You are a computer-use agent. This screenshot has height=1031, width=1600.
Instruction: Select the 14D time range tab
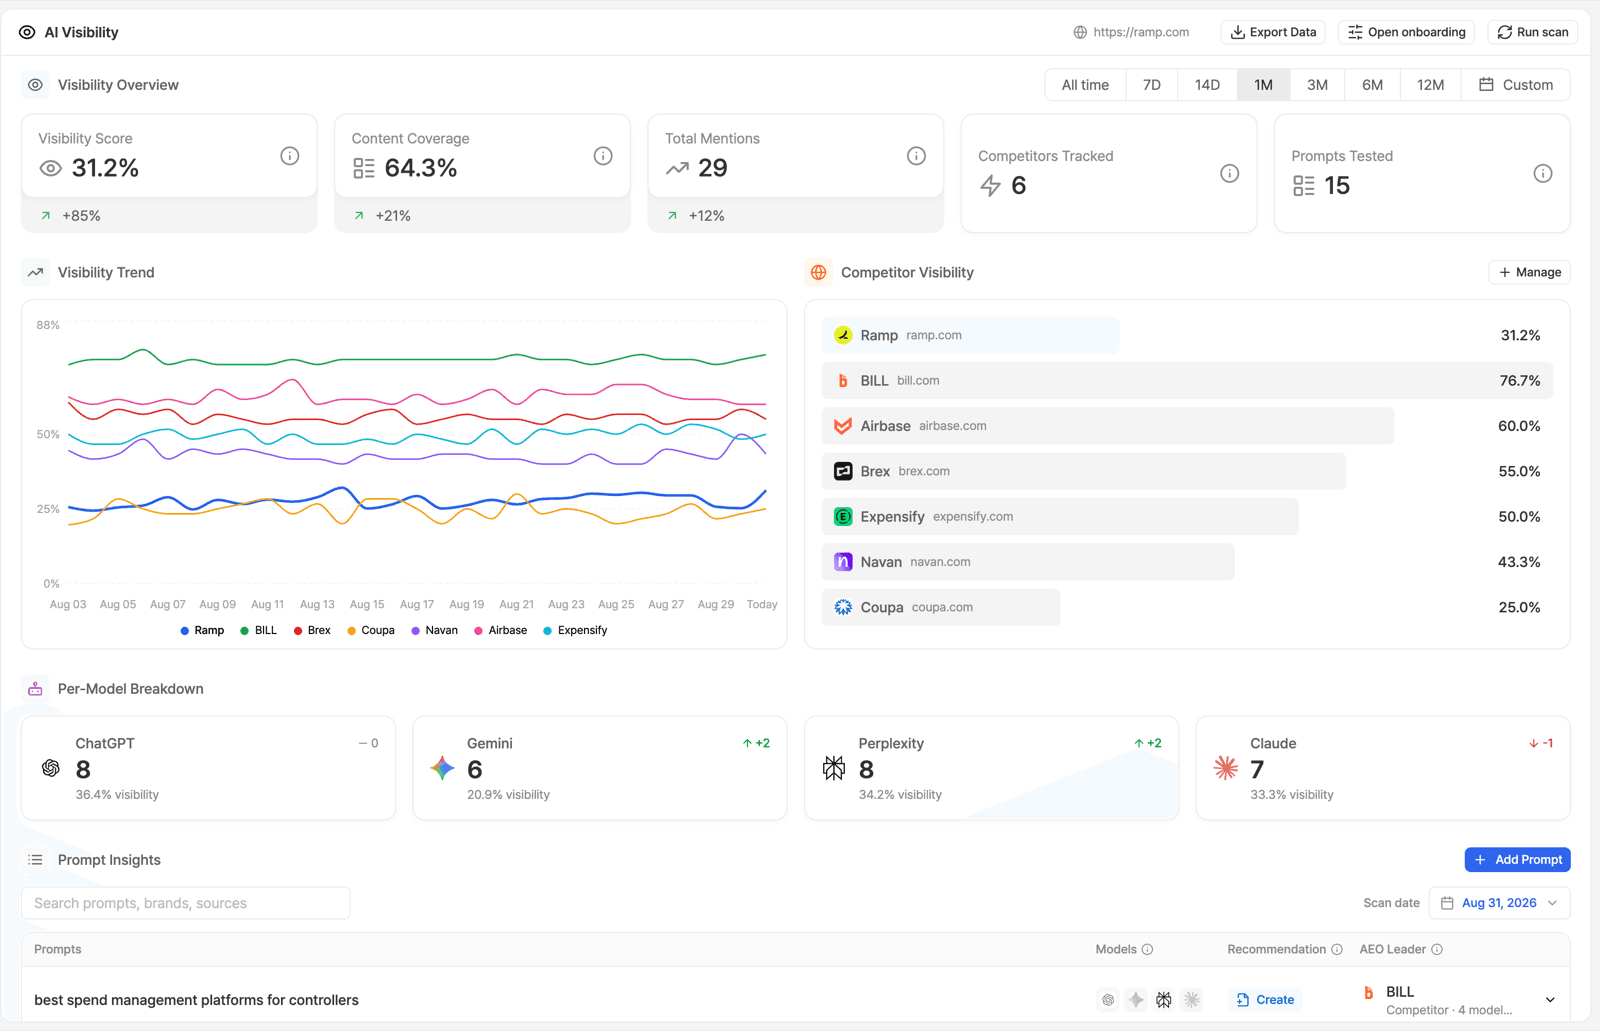click(x=1207, y=85)
